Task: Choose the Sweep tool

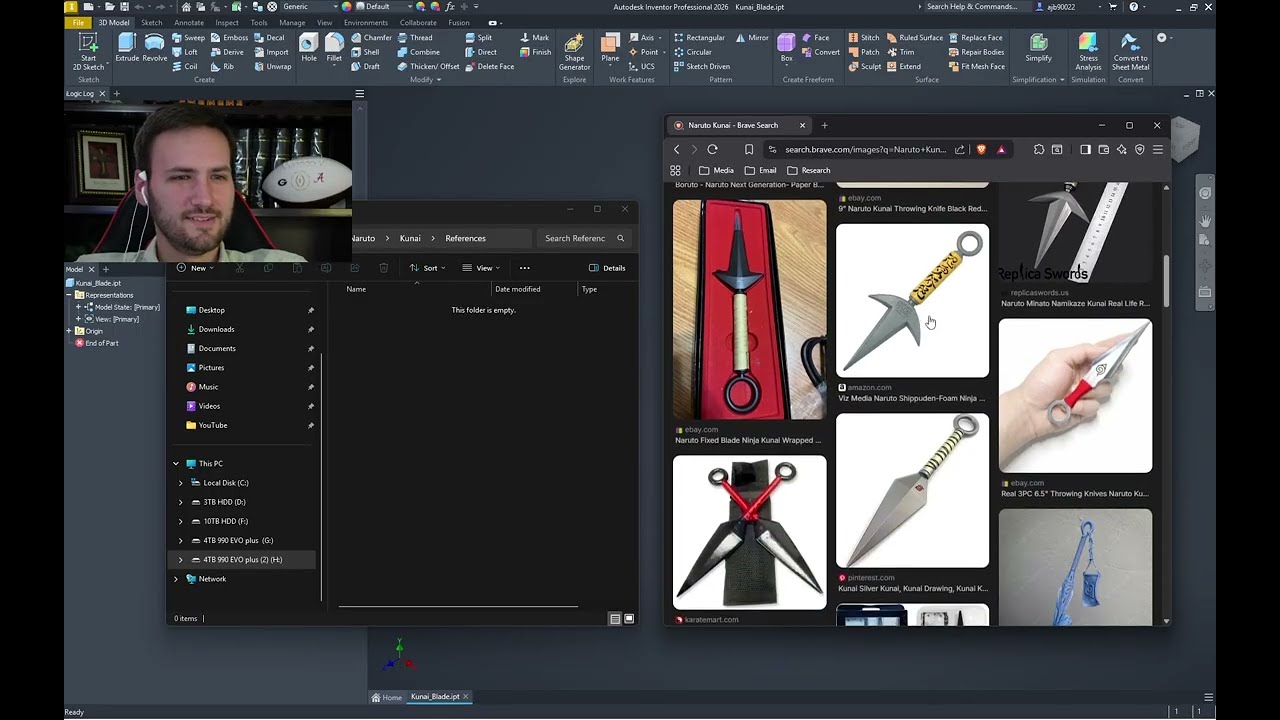Action: pyautogui.click(x=188, y=38)
